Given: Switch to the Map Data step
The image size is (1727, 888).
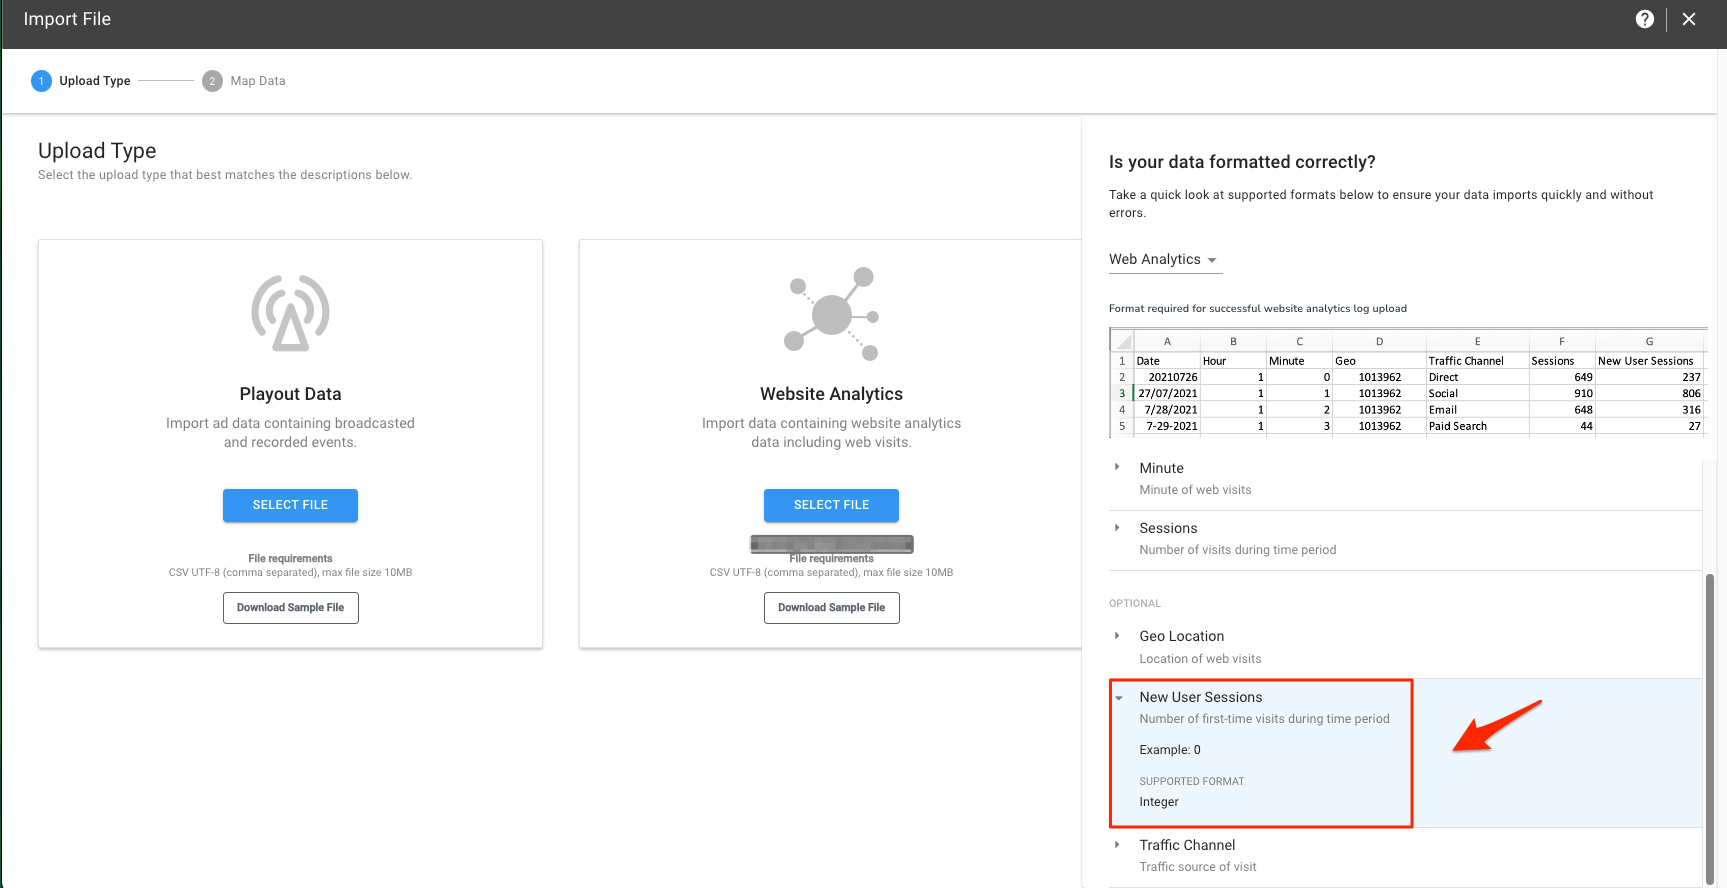Looking at the screenshot, I should (258, 81).
